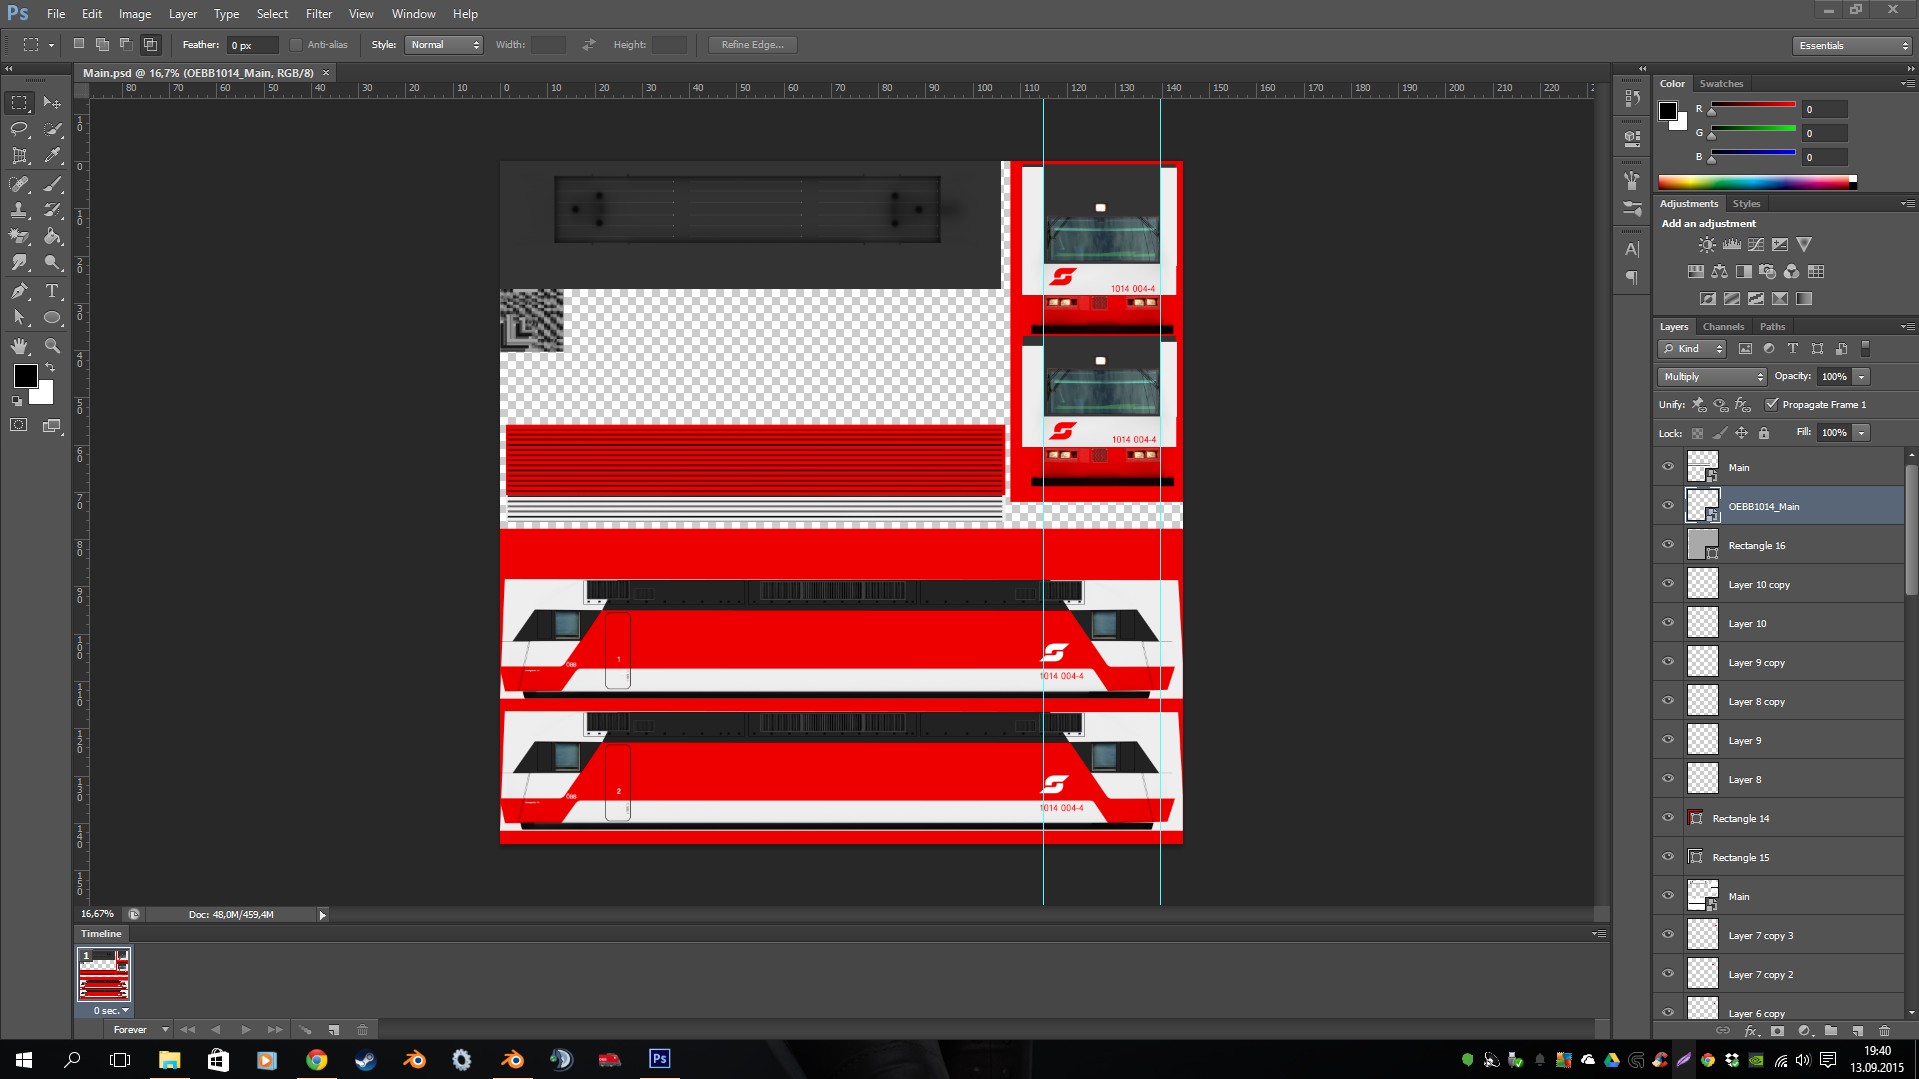The width and height of the screenshot is (1919, 1079).
Task: Duplicate the selected timeline frame
Action: [334, 1030]
